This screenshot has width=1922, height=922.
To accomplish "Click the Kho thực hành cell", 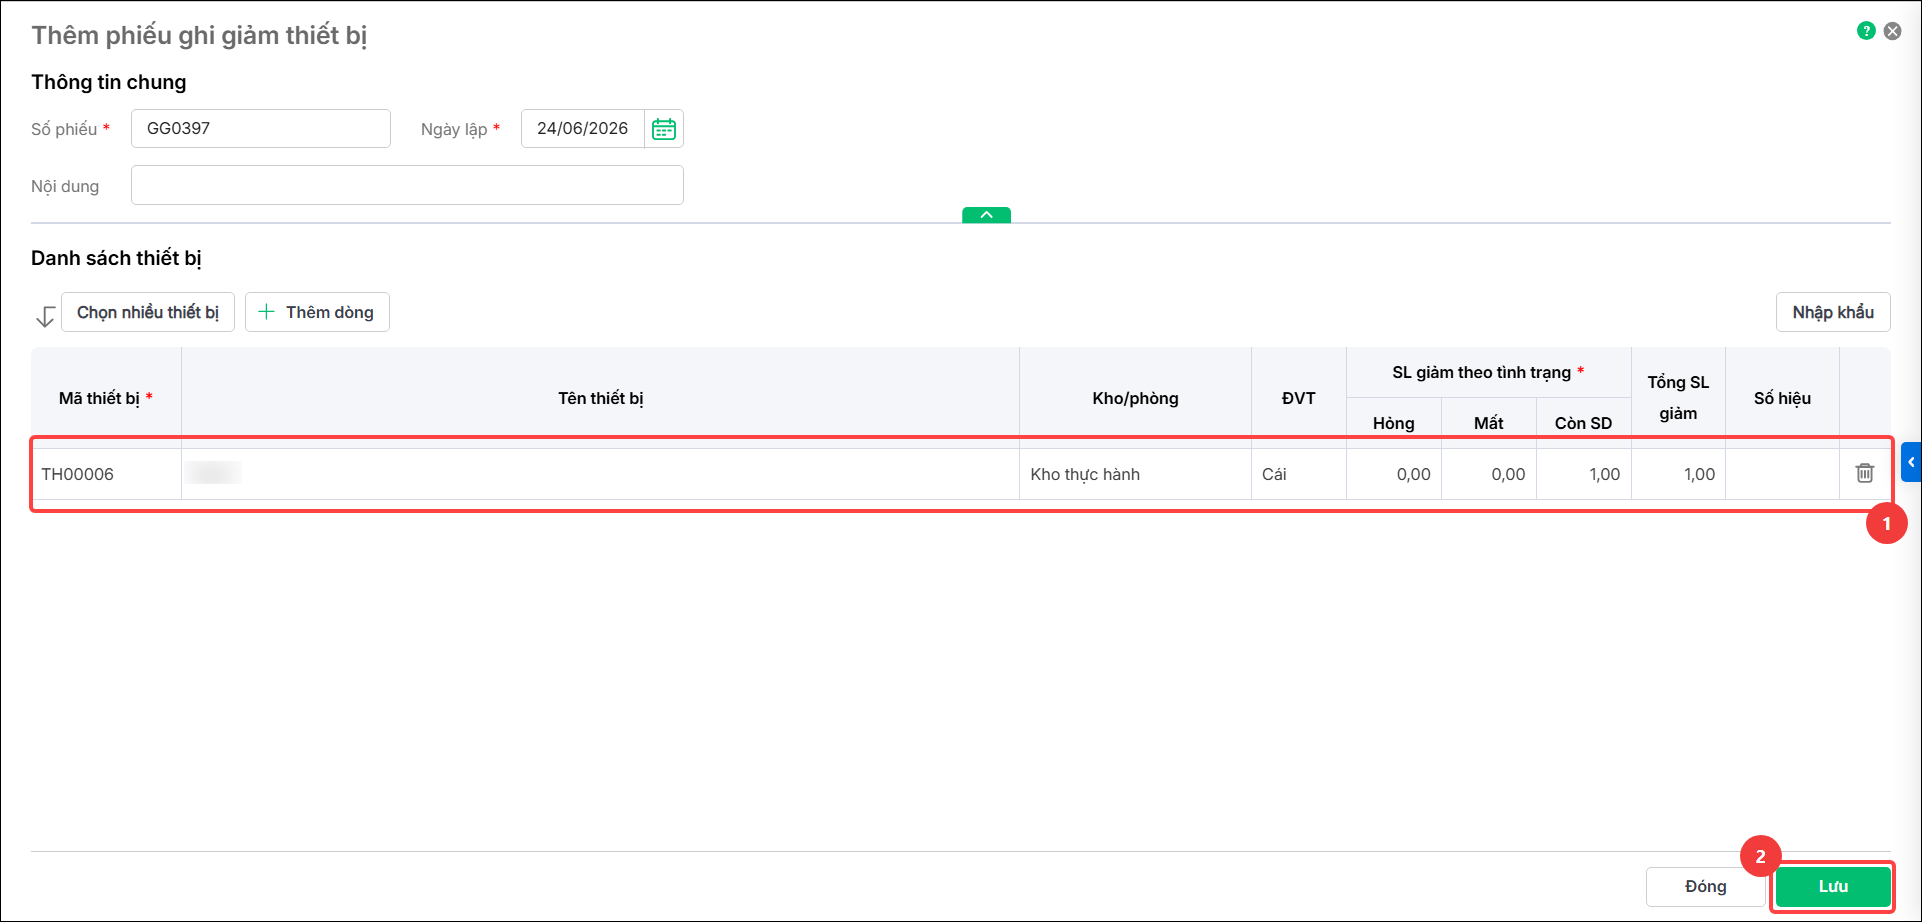I will 1135,474.
